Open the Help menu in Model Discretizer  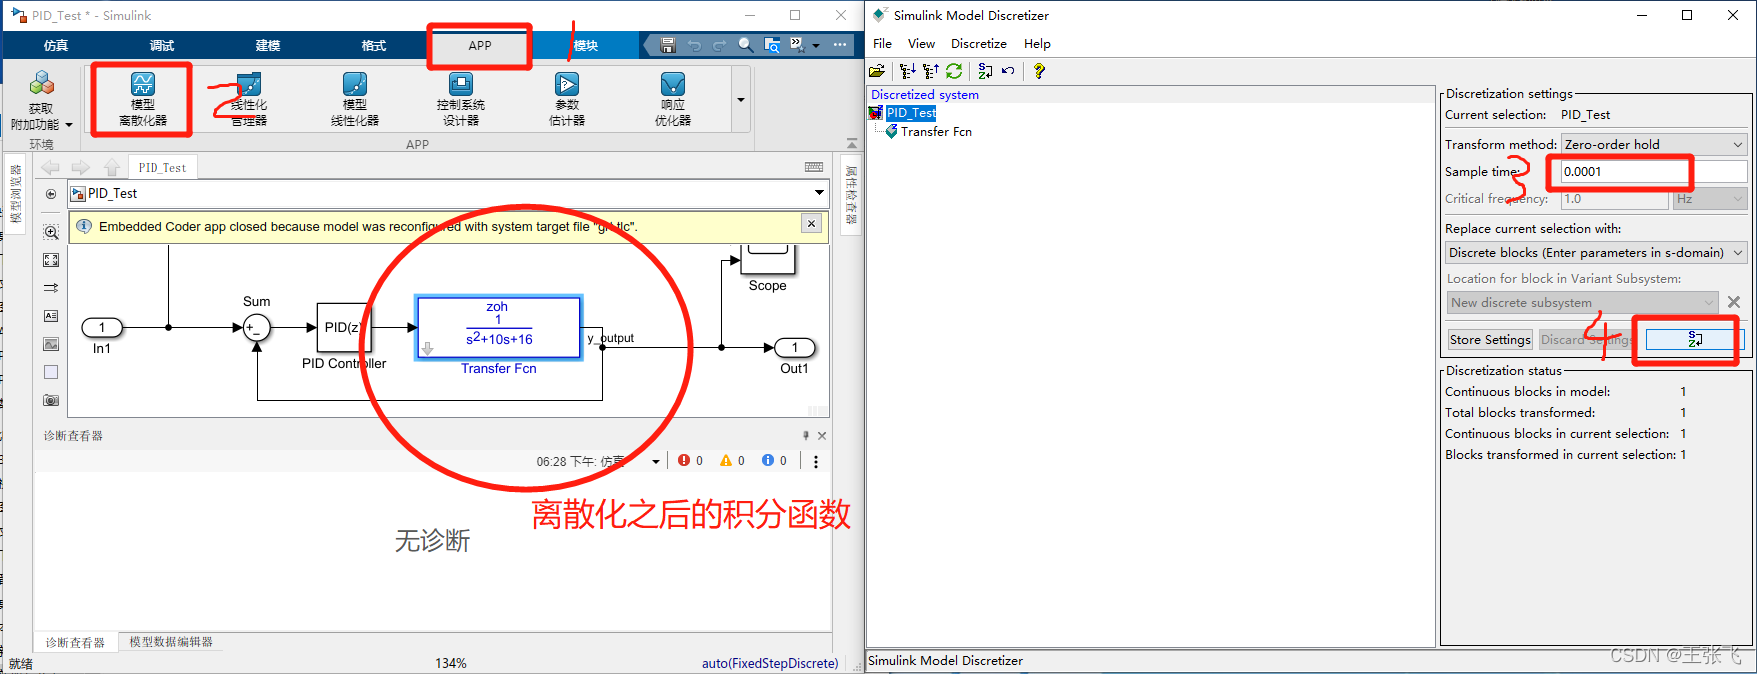point(1037,44)
